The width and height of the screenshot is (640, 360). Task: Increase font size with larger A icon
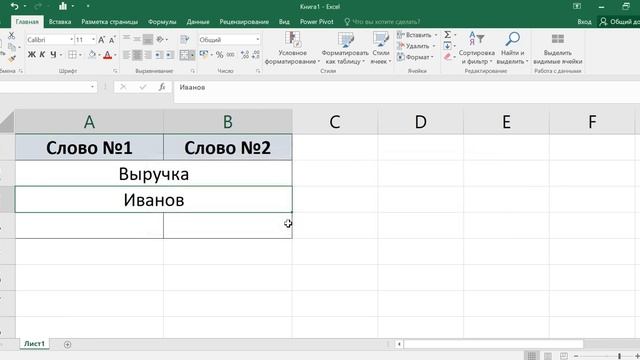coord(102,40)
